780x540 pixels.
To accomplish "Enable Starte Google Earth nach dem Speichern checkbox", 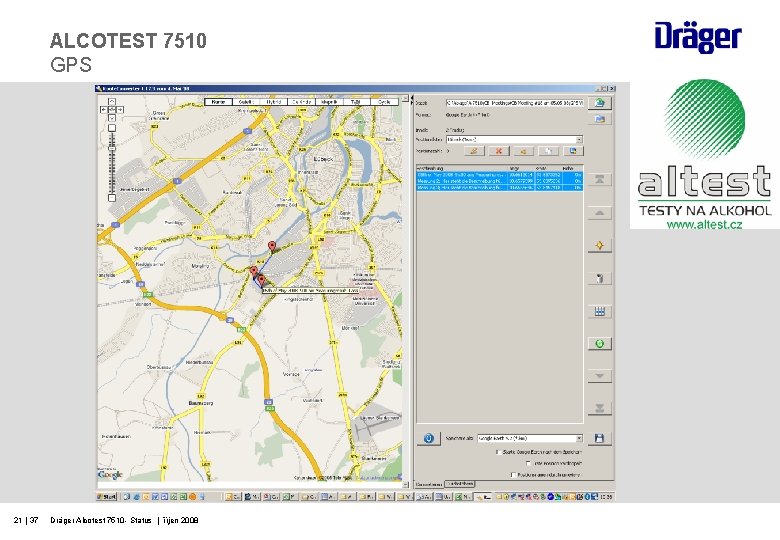I will point(498,452).
